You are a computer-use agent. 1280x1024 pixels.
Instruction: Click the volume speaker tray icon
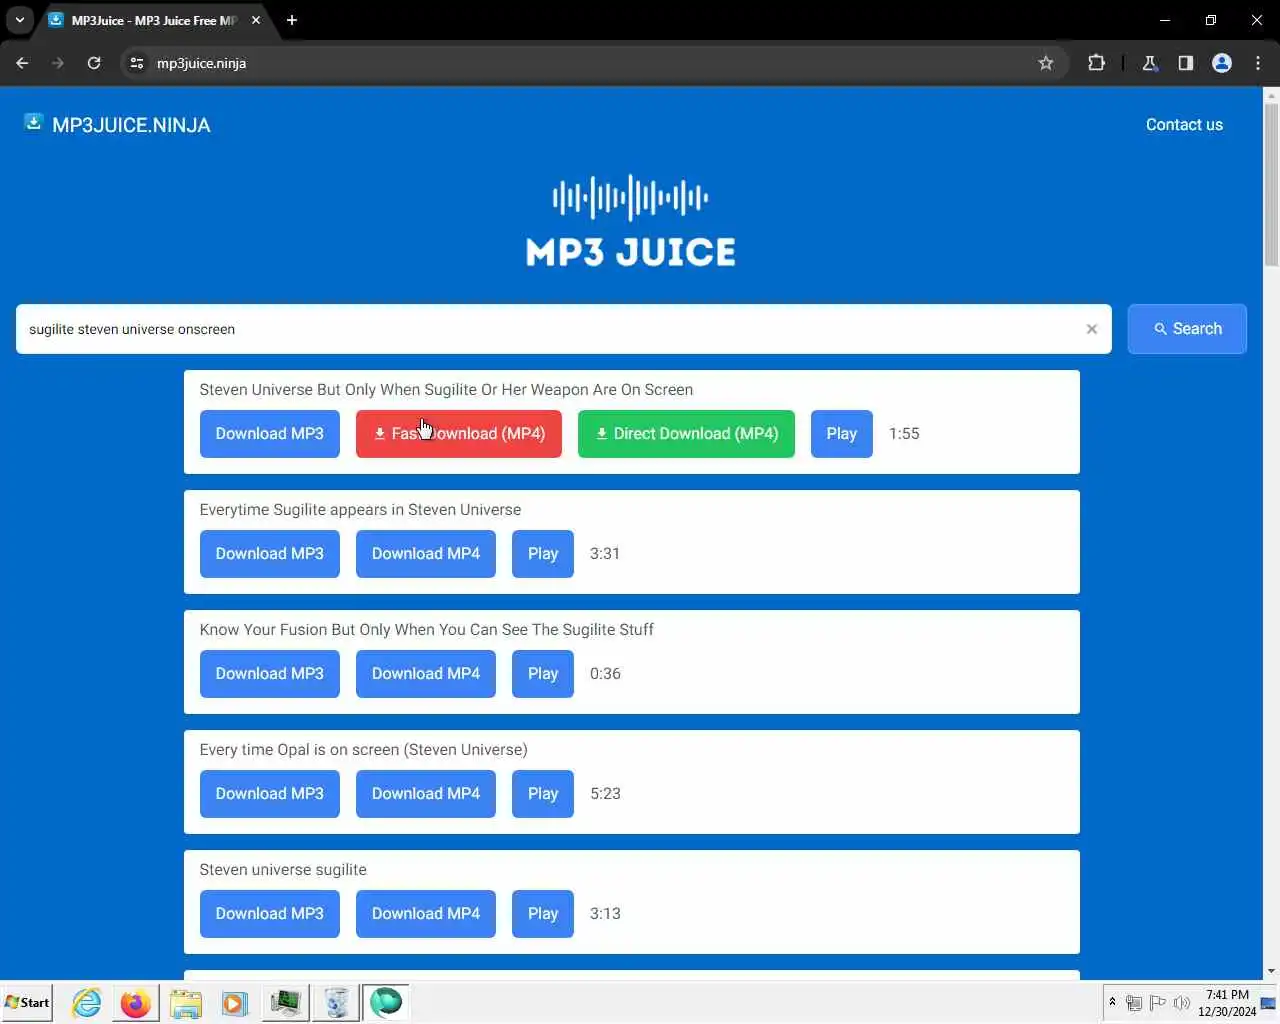pyautogui.click(x=1182, y=1003)
